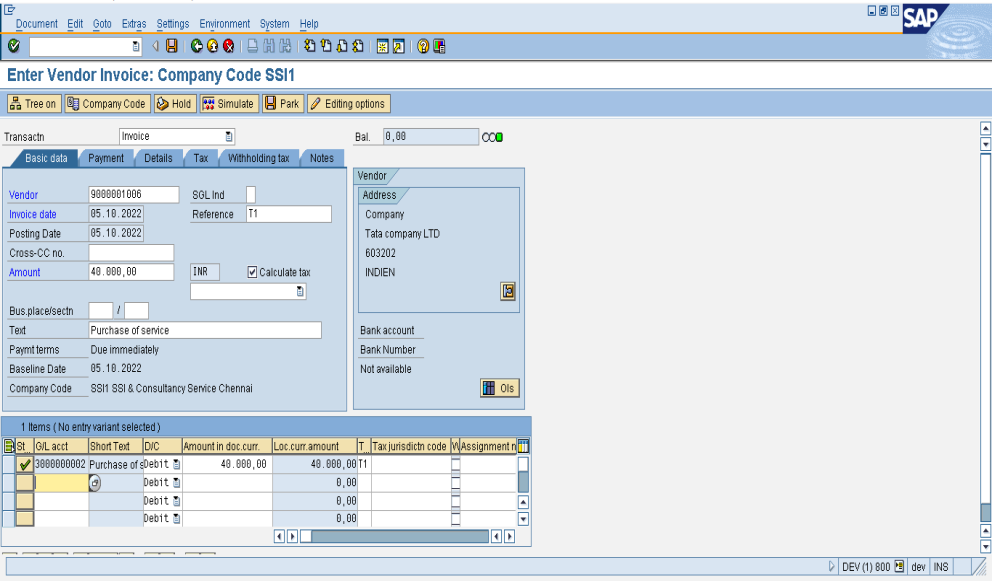Viewport: 992px width, 582px height.
Task: Click the green Enter checkmark icon
Action: pos(13,47)
